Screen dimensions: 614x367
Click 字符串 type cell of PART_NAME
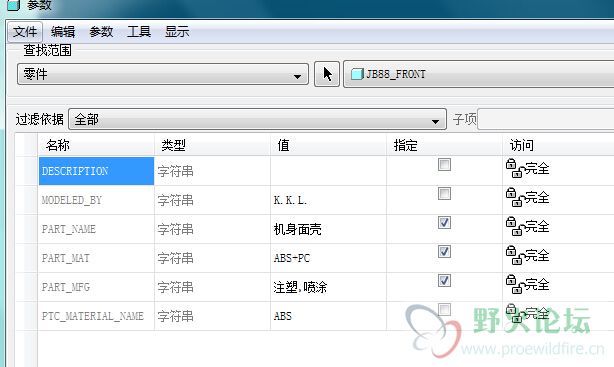click(x=212, y=229)
